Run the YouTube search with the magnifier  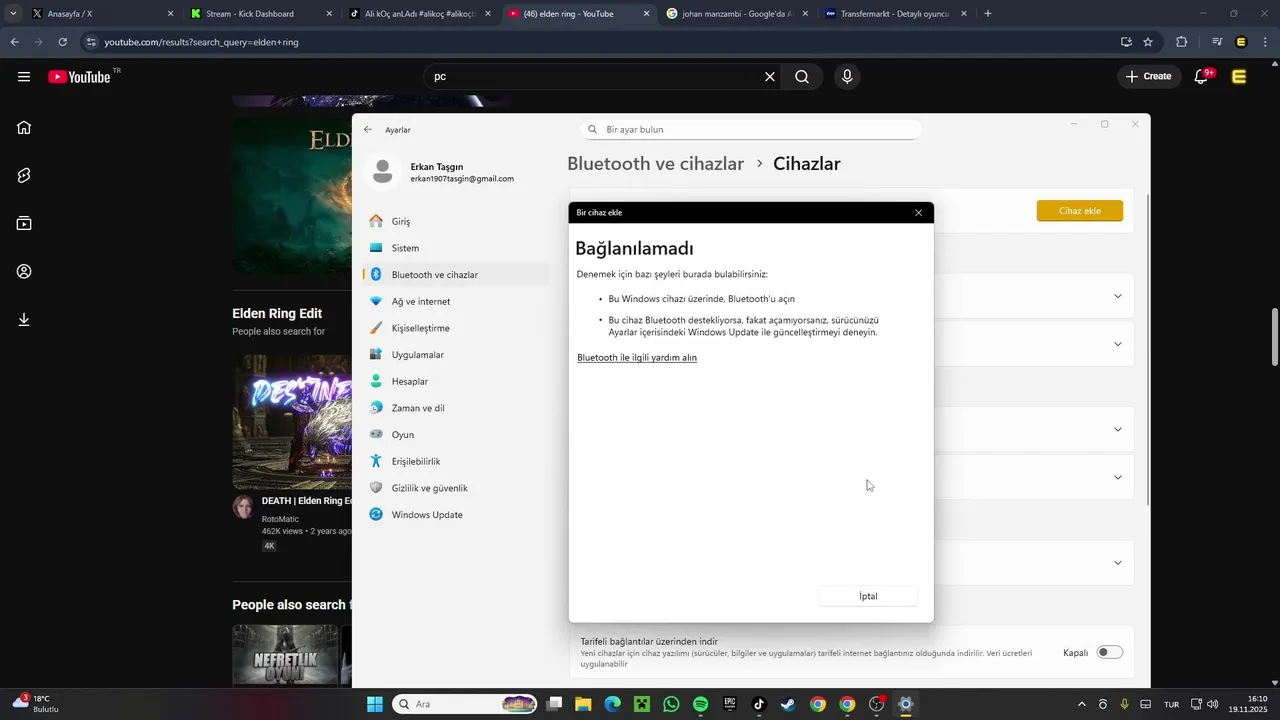pyautogui.click(x=802, y=77)
